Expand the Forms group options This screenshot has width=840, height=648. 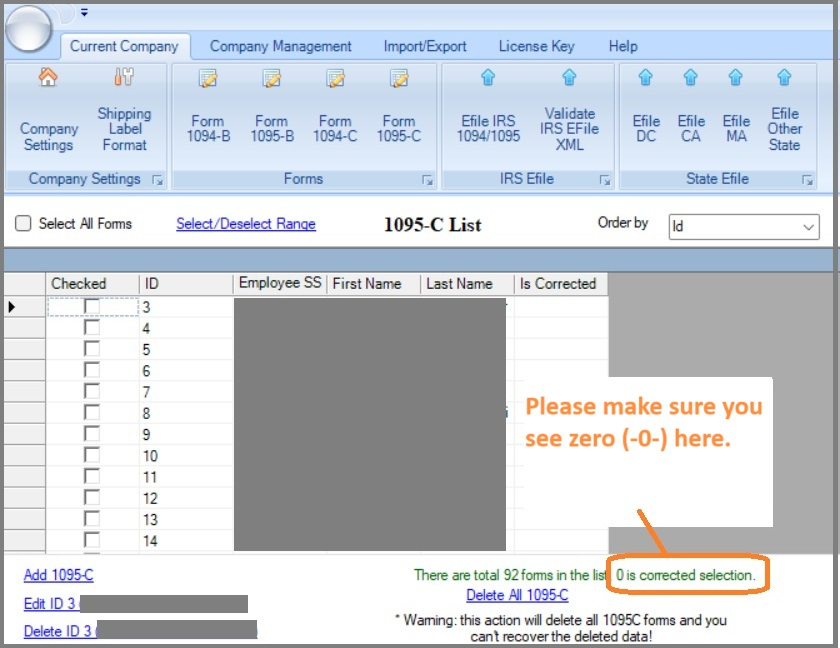pos(428,180)
